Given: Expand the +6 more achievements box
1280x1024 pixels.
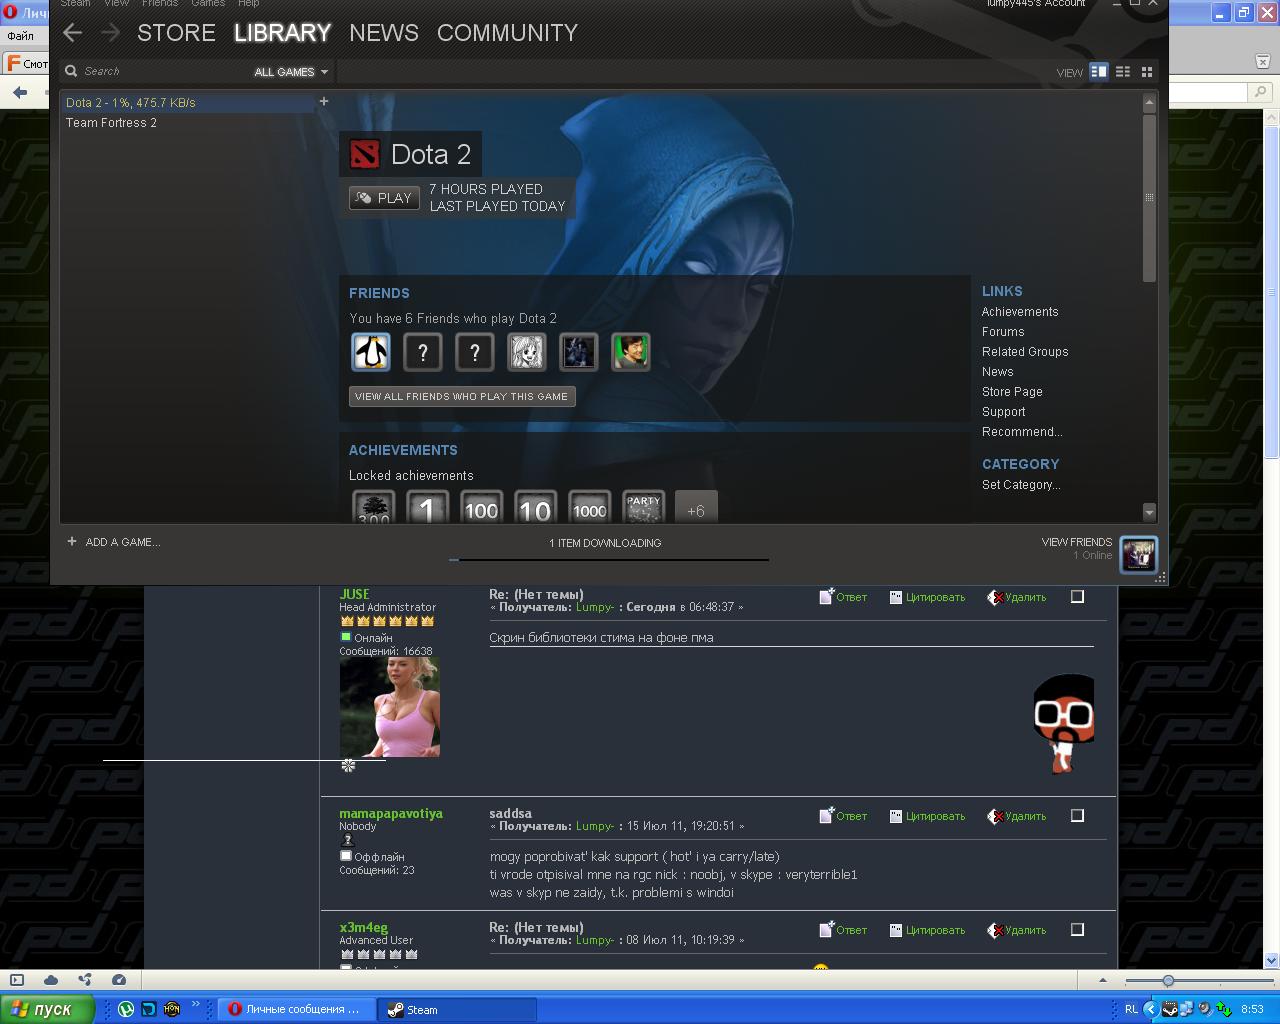Looking at the screenshot, I should pyautogui.click(x=696, y=508).
